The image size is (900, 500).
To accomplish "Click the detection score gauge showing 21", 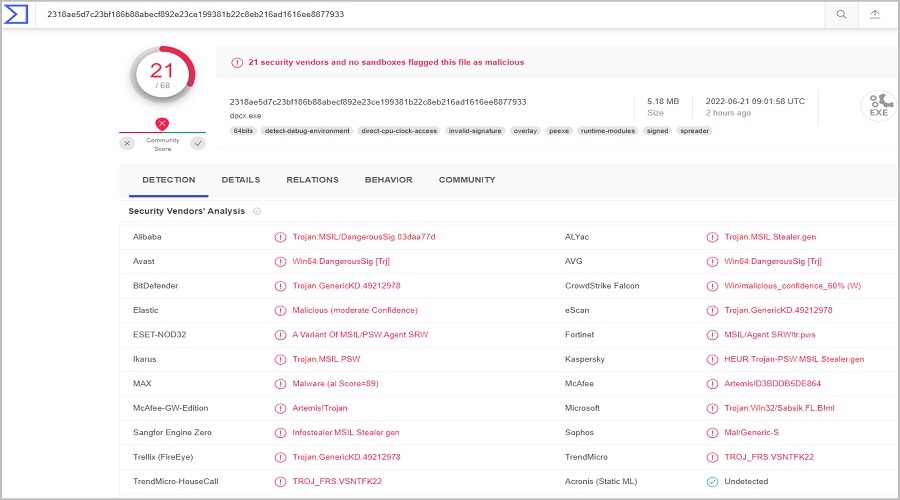I will pyautogui.click(x=162, y=75).
